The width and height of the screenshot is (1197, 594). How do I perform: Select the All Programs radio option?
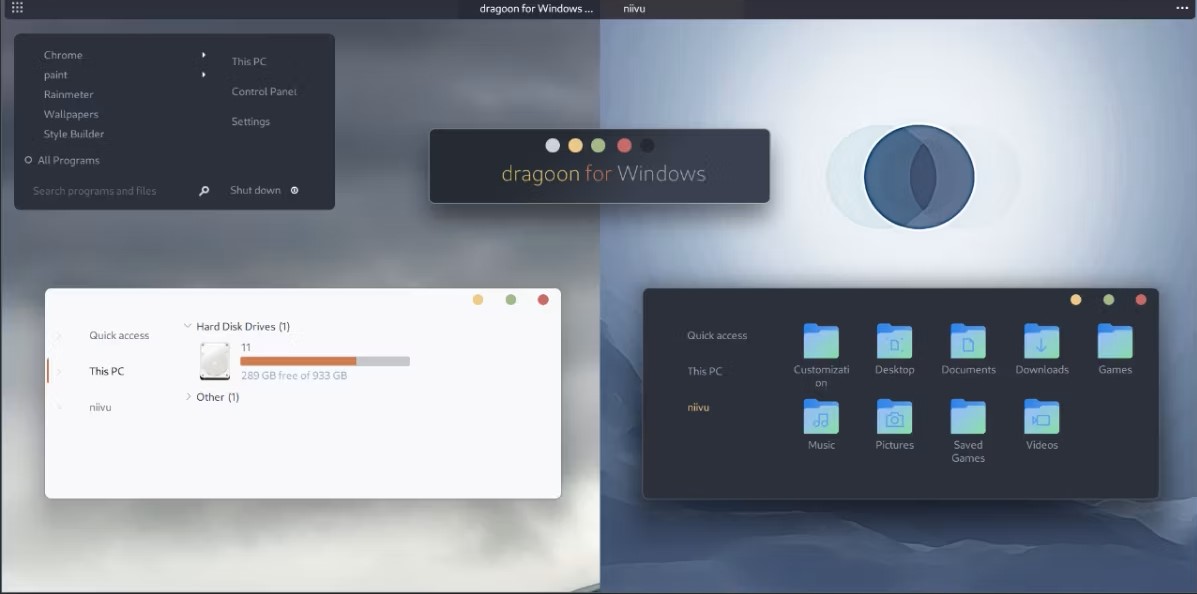(x=28, y=160)
